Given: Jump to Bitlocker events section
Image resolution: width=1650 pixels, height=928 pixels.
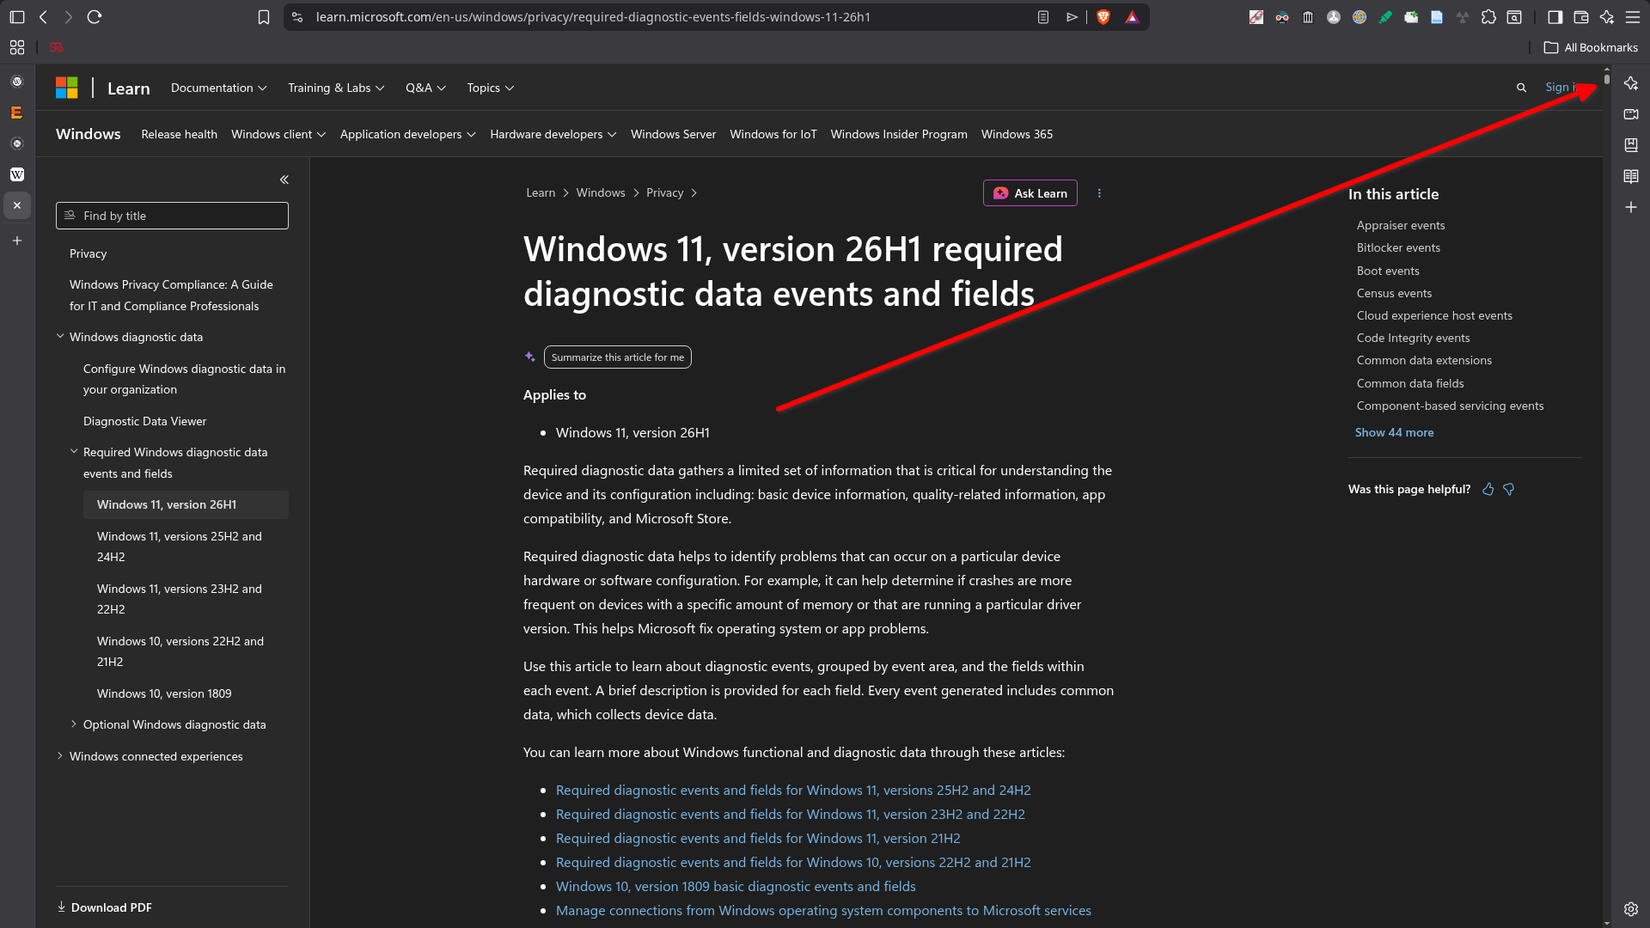Looking at the screenshot, I should 1398,248.
